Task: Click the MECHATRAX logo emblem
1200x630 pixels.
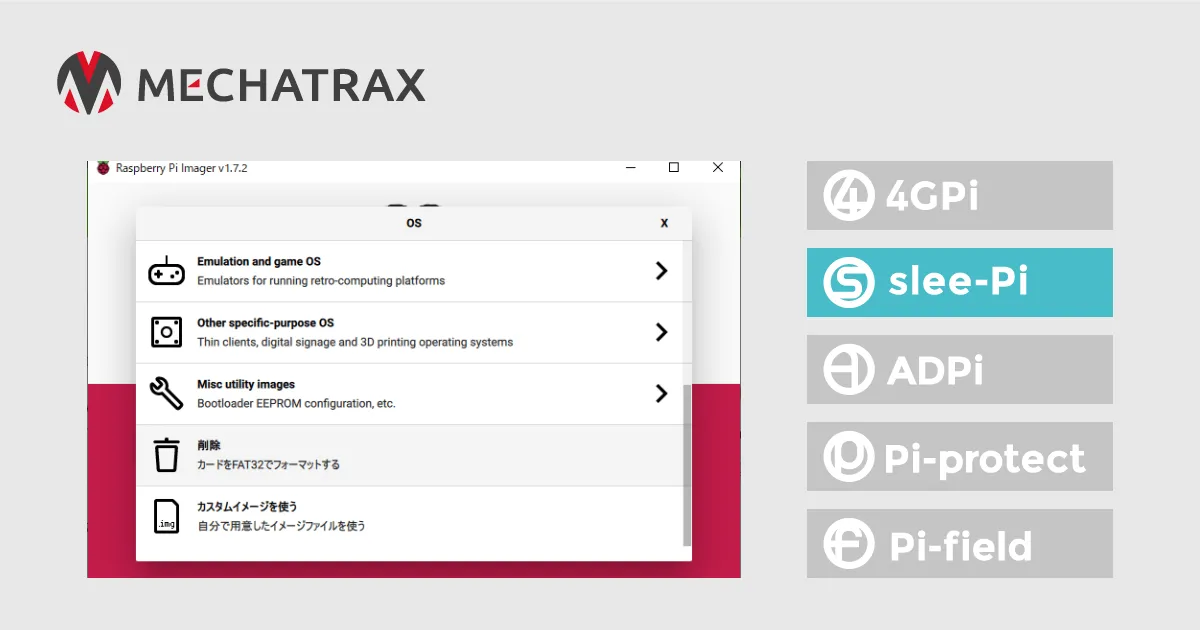Action: [89, 82]
